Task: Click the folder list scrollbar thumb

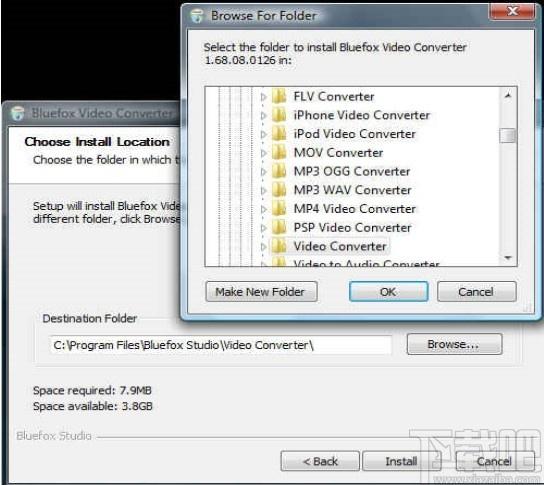Action: pyautogui.click(x=508, y=136)
